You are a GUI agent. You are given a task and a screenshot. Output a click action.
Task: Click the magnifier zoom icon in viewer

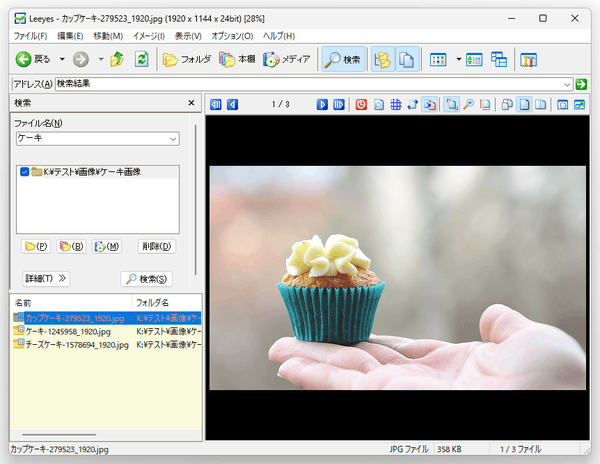coord(468,104)
